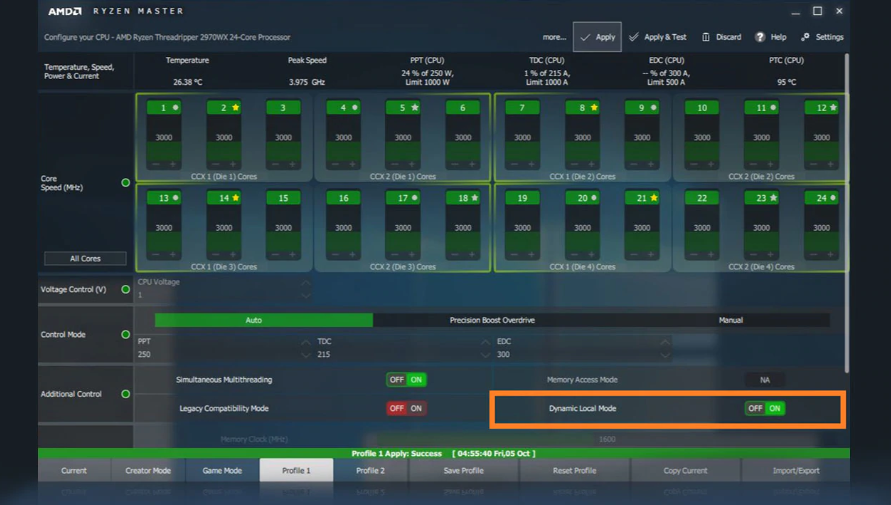Click CPU Voltage up arrow

click(306, 282)
